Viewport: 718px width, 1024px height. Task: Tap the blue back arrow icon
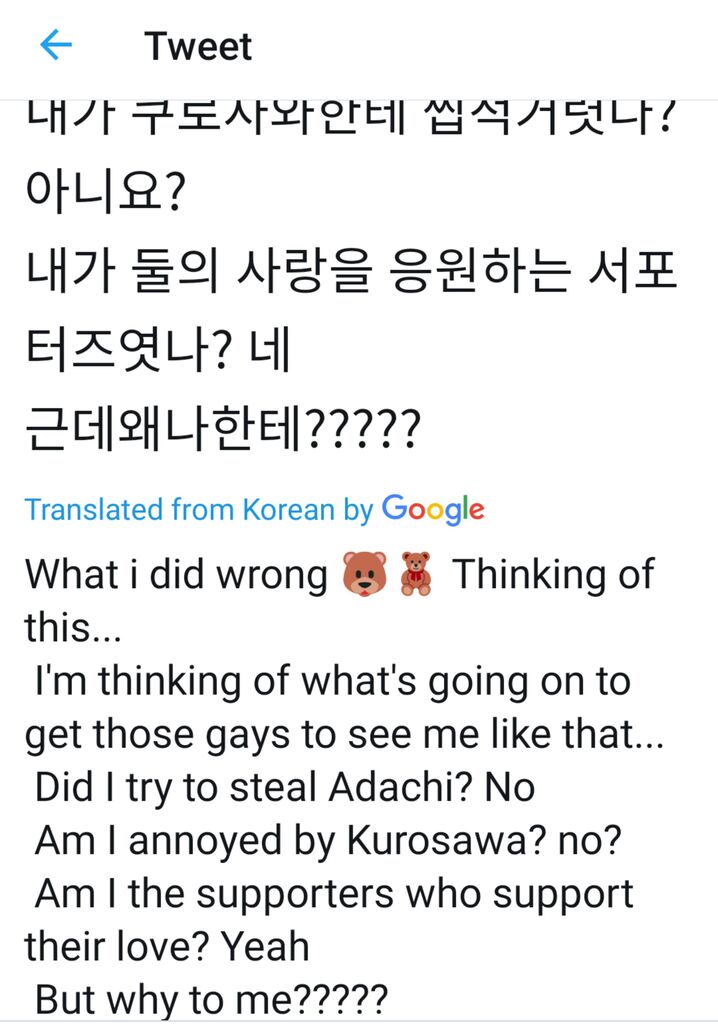point(56,45)
